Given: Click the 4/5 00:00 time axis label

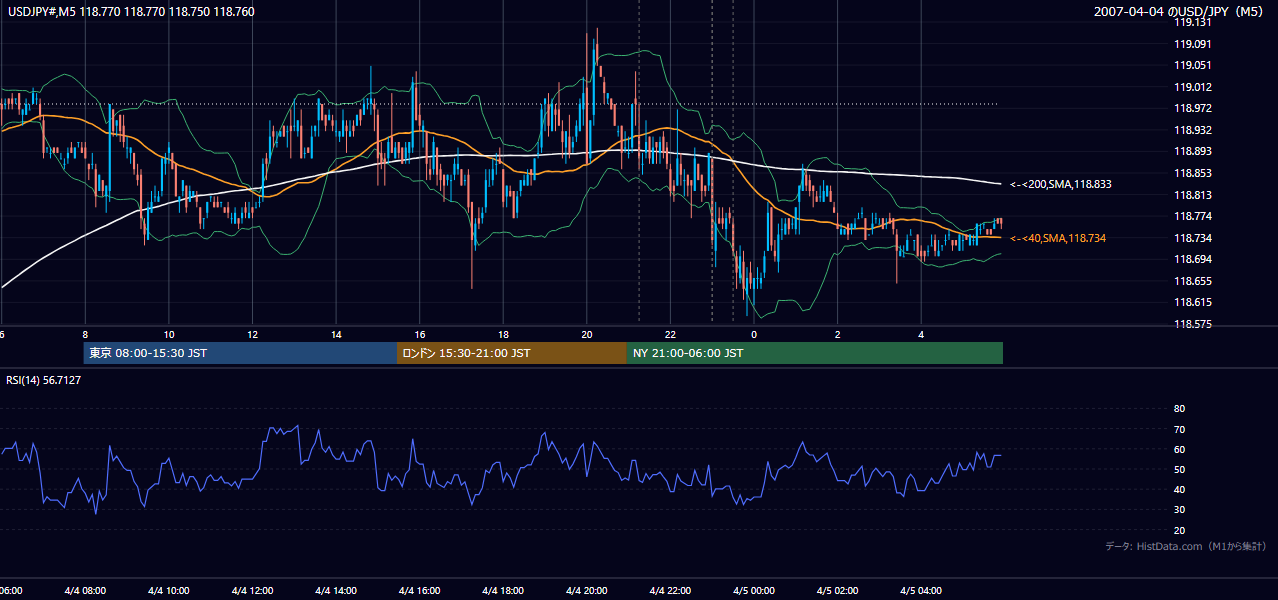Looking at the screenshot, I should tap(754, 591).
